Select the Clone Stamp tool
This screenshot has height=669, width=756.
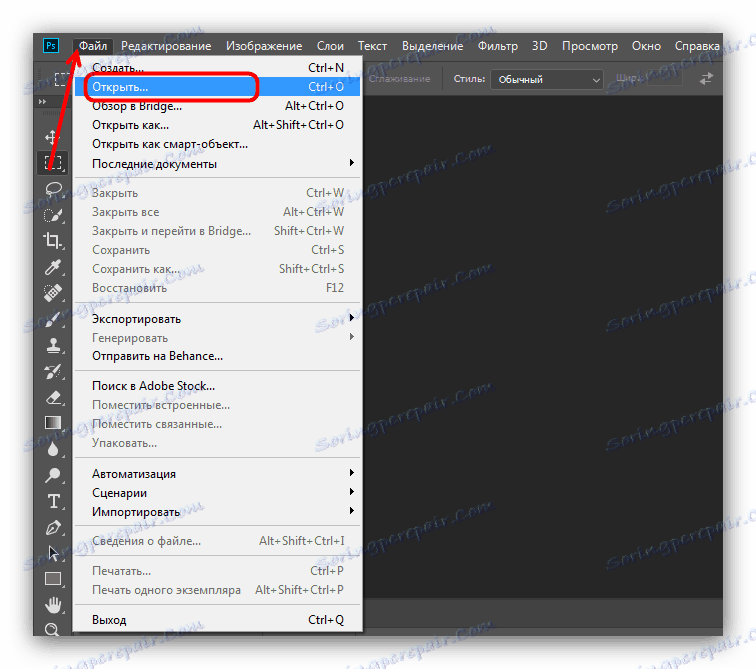coord(53,345)
